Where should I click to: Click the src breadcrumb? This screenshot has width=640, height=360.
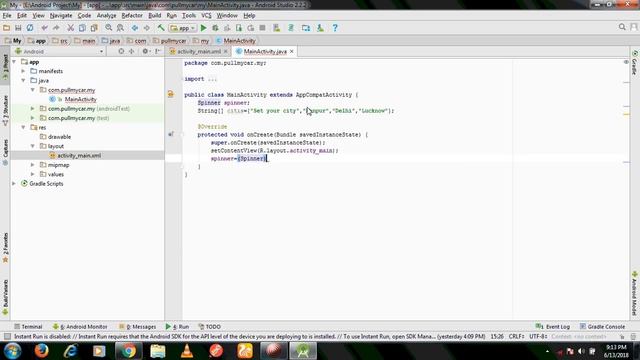[x=60, y=41]
